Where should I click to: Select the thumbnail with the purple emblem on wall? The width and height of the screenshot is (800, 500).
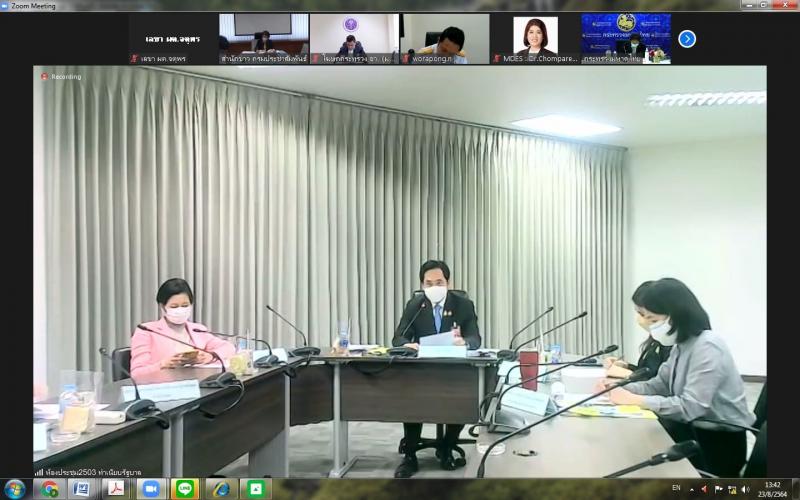[355, 38]
